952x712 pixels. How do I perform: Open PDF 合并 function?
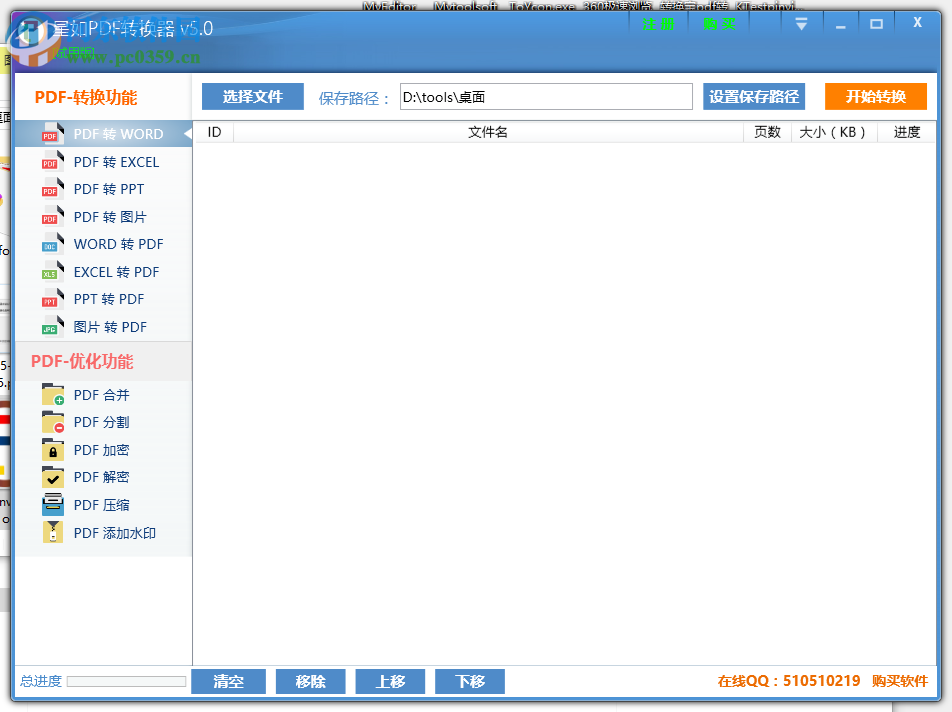point(103,395)
